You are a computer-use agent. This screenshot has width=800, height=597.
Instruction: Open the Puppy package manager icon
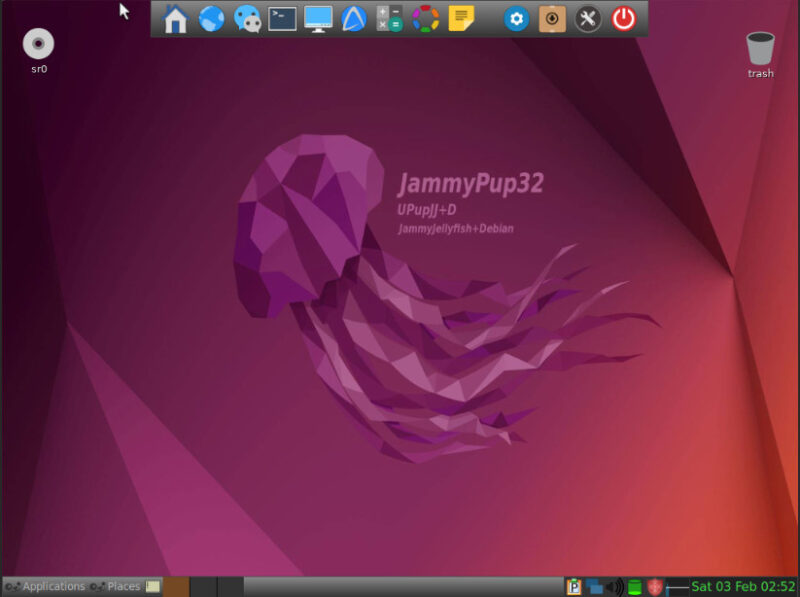[x=551, y=18]
